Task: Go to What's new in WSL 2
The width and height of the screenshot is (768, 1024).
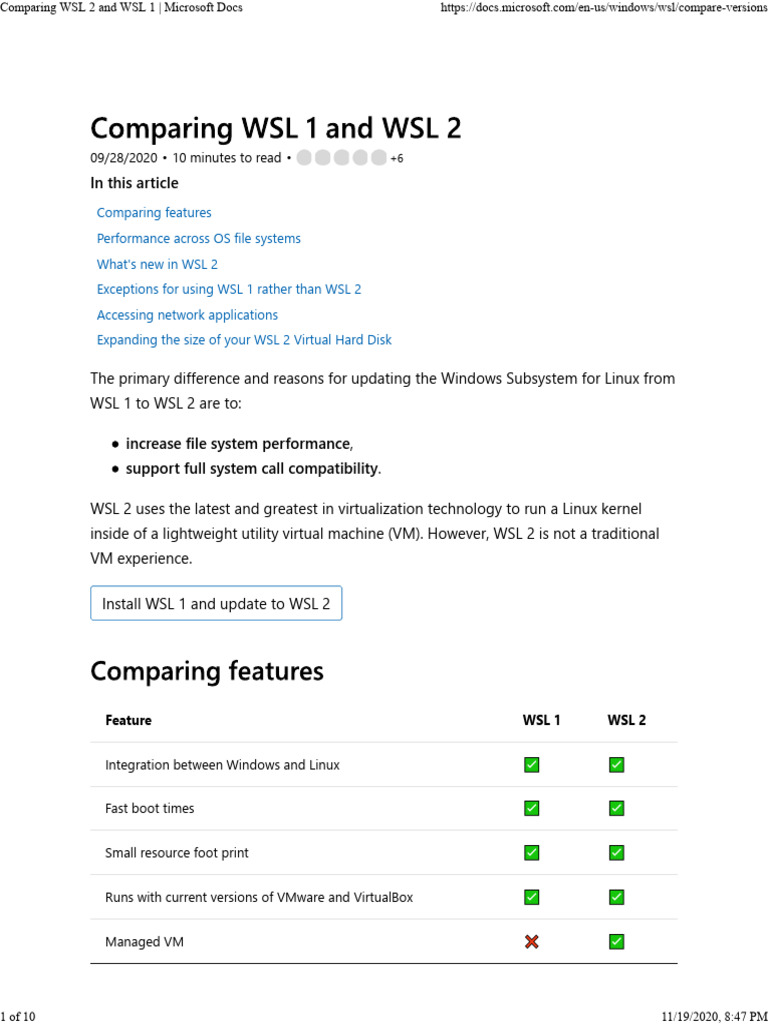Action: click(x=157, y=265)
